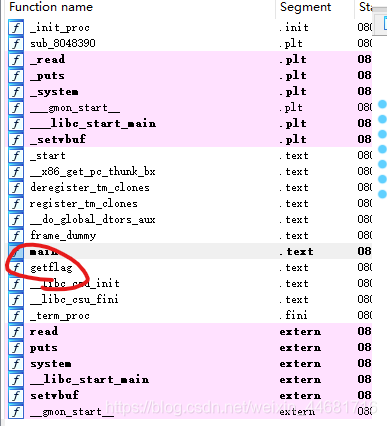Click function icon beside extern read
387x426 pixels.
click(16, 331)
